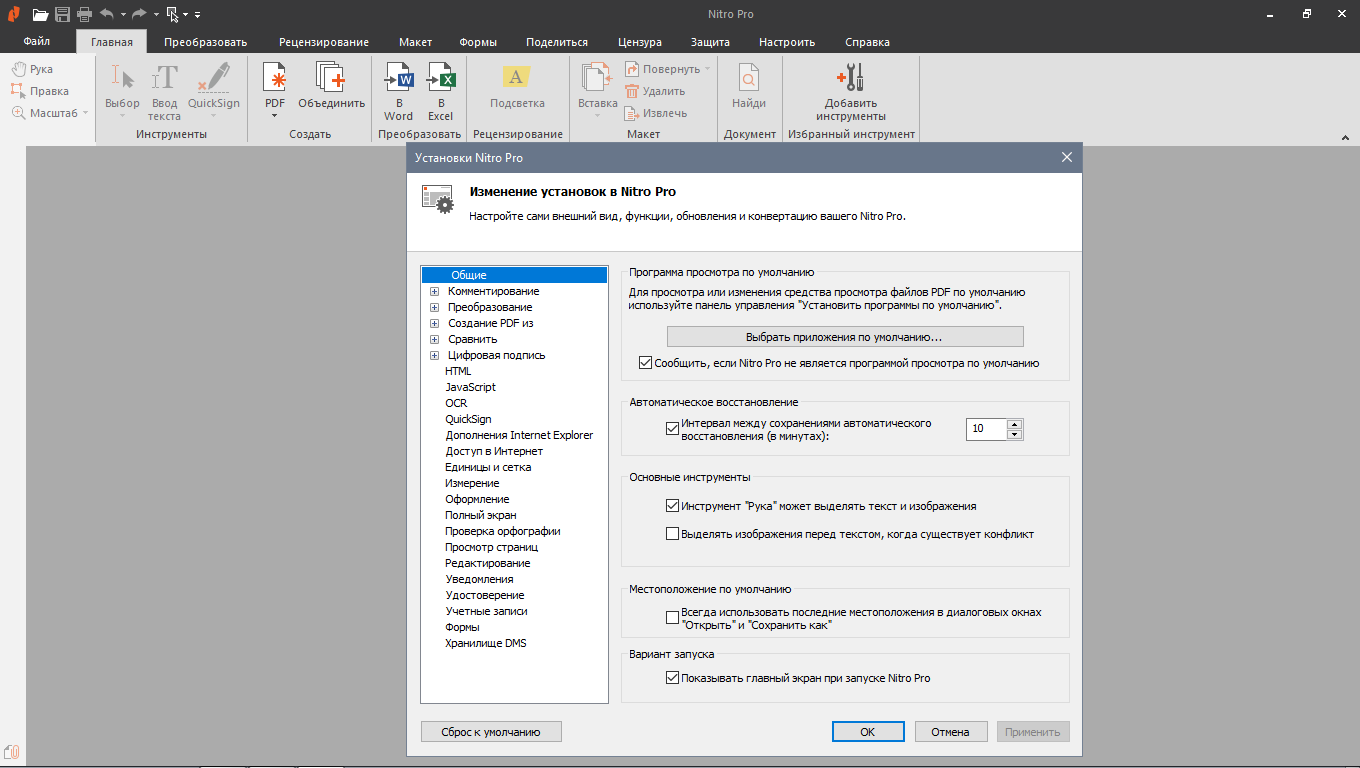Viewport: 1360px width, 768px height.
Task: Click the cursor selection icon in quick access toolbar
Action: [x=173, y=14]
